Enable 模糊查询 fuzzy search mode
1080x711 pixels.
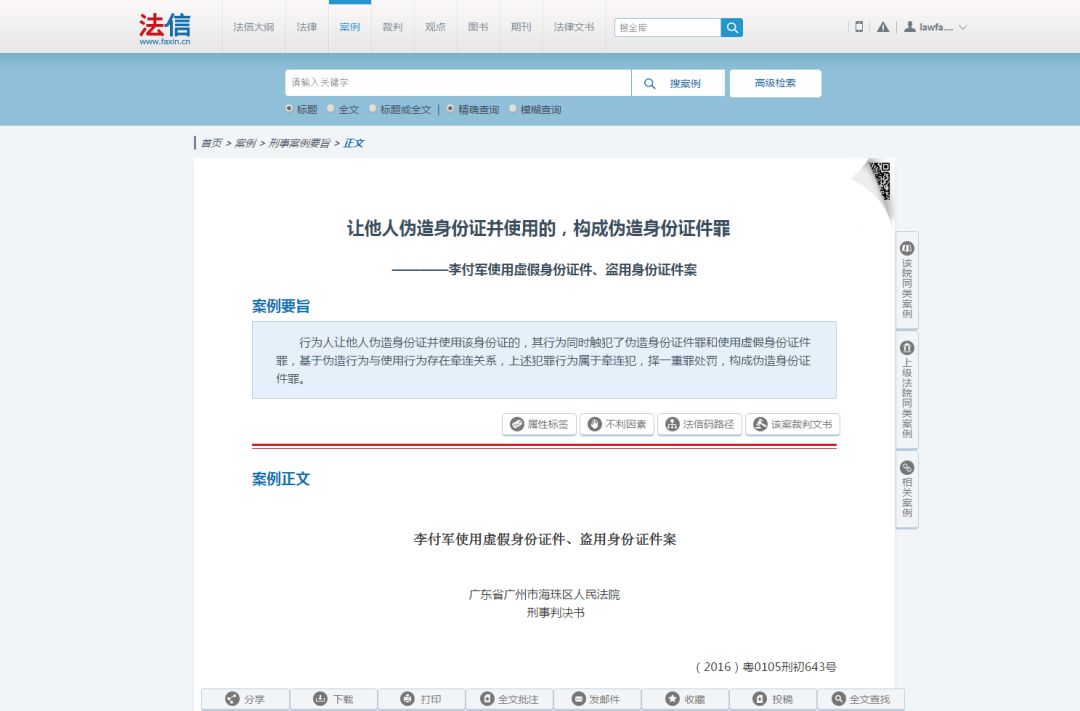pyautogui.click(x=513, y=109)
